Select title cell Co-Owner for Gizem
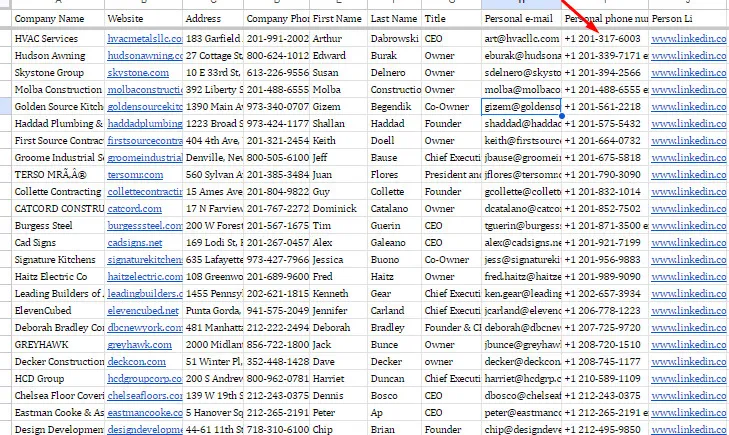The width and height of the screenshot is (729, 435). pos(451,107)
